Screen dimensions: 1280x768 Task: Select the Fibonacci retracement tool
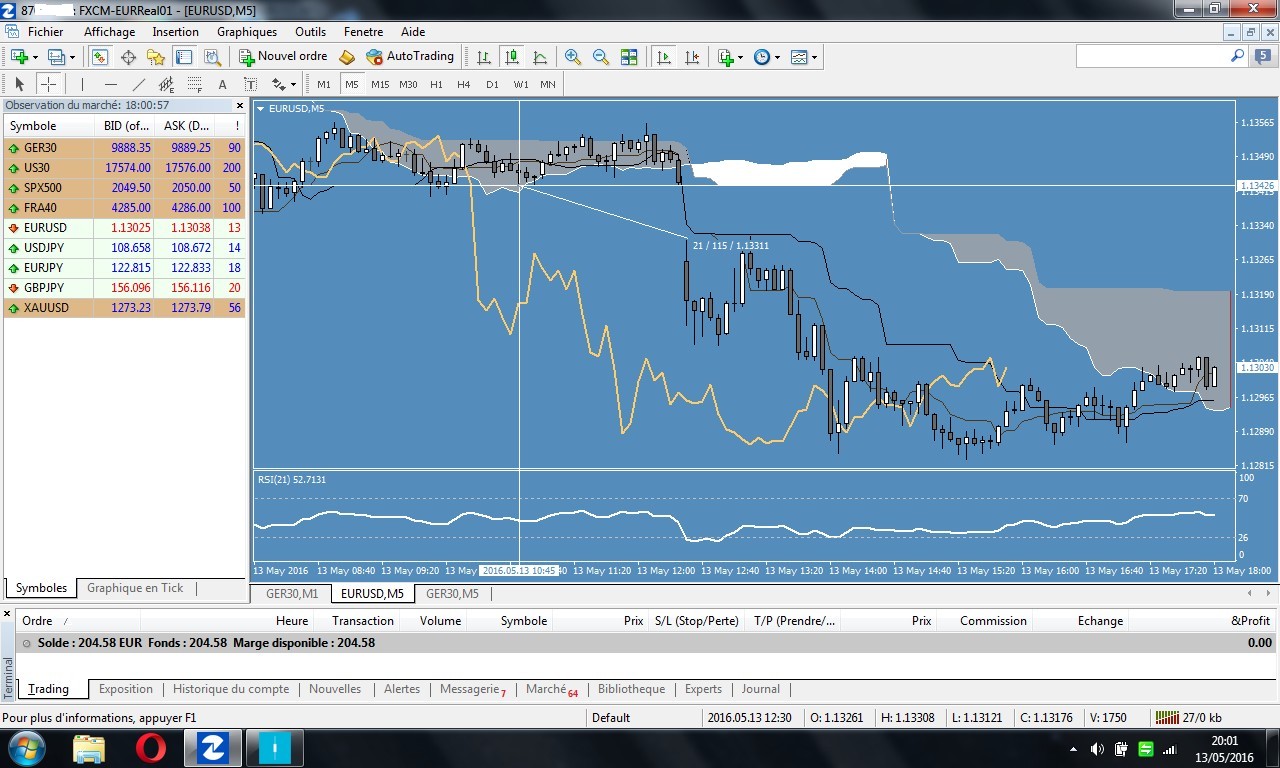pos(195,85)
